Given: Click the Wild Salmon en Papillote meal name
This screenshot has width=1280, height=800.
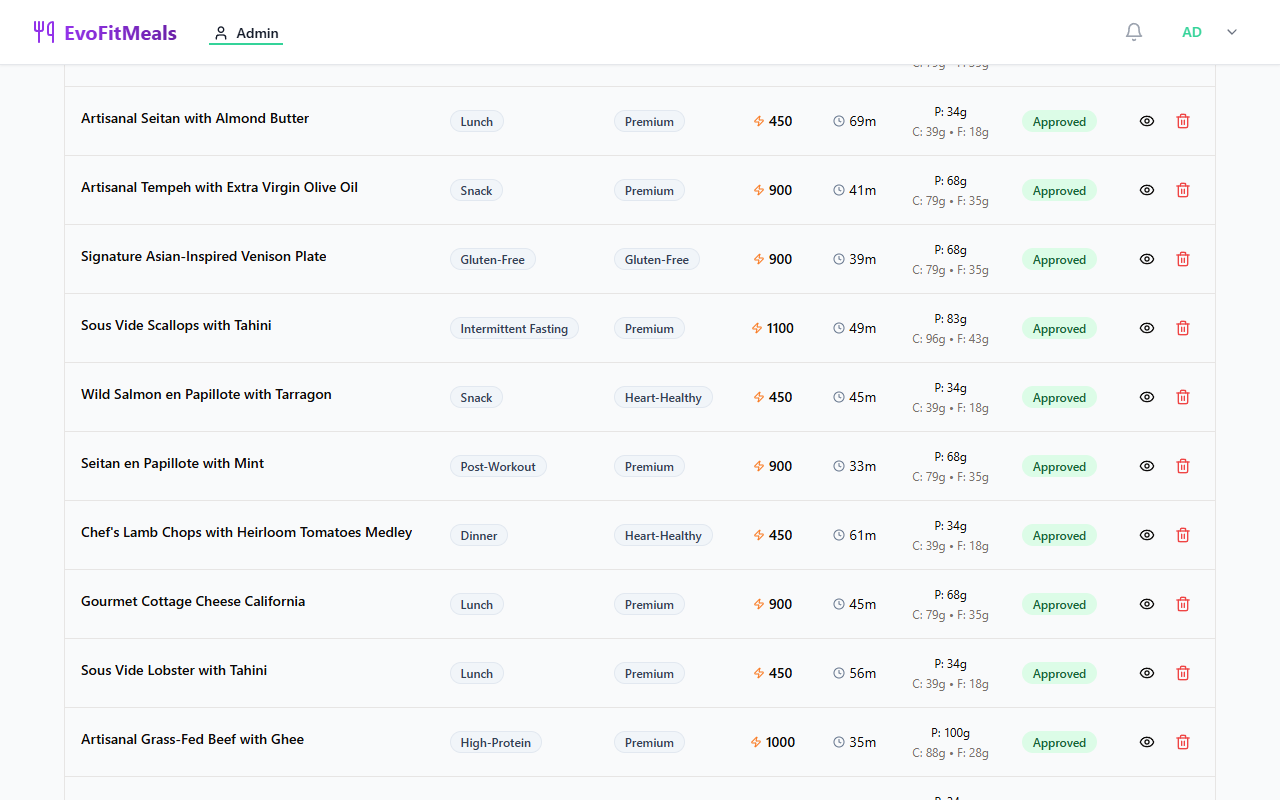Looking at the screenshot, I should [206, 394].
